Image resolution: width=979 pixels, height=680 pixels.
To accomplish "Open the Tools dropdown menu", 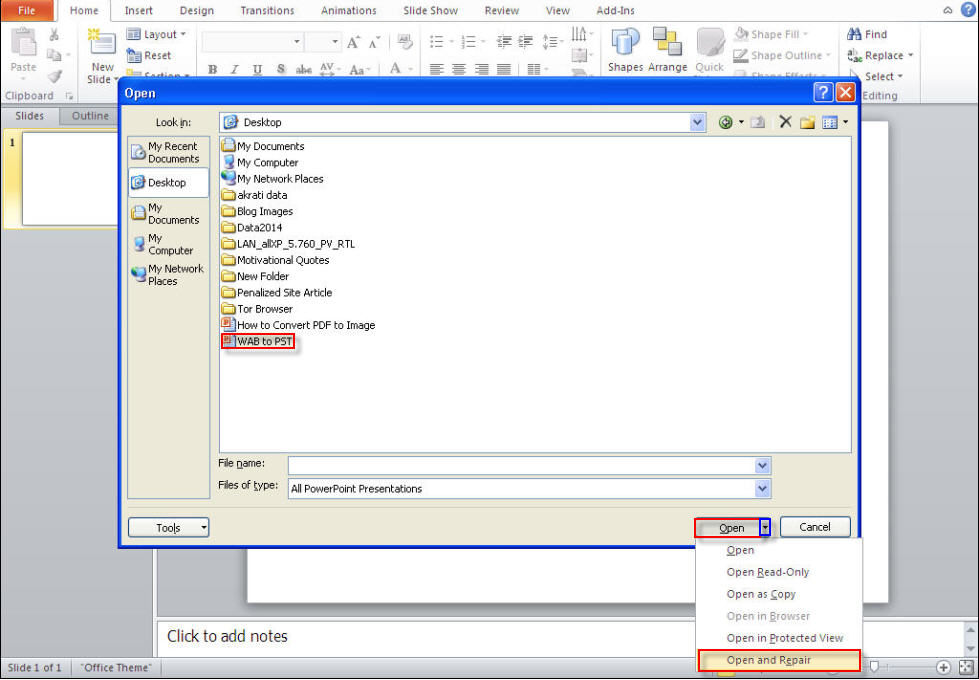I will [168, 528].
